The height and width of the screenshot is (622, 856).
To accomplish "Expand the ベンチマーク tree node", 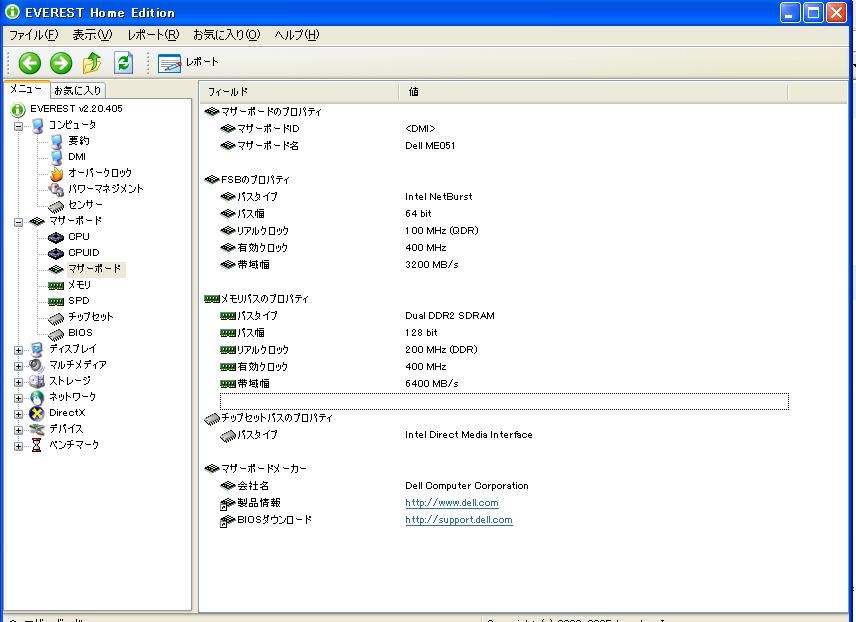I will (19, 446).
